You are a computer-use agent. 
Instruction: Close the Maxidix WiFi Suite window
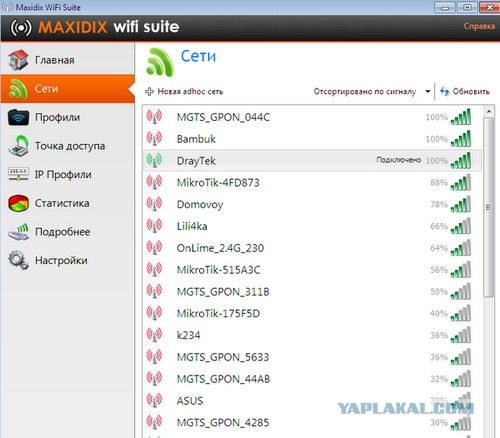click(489, 7)
